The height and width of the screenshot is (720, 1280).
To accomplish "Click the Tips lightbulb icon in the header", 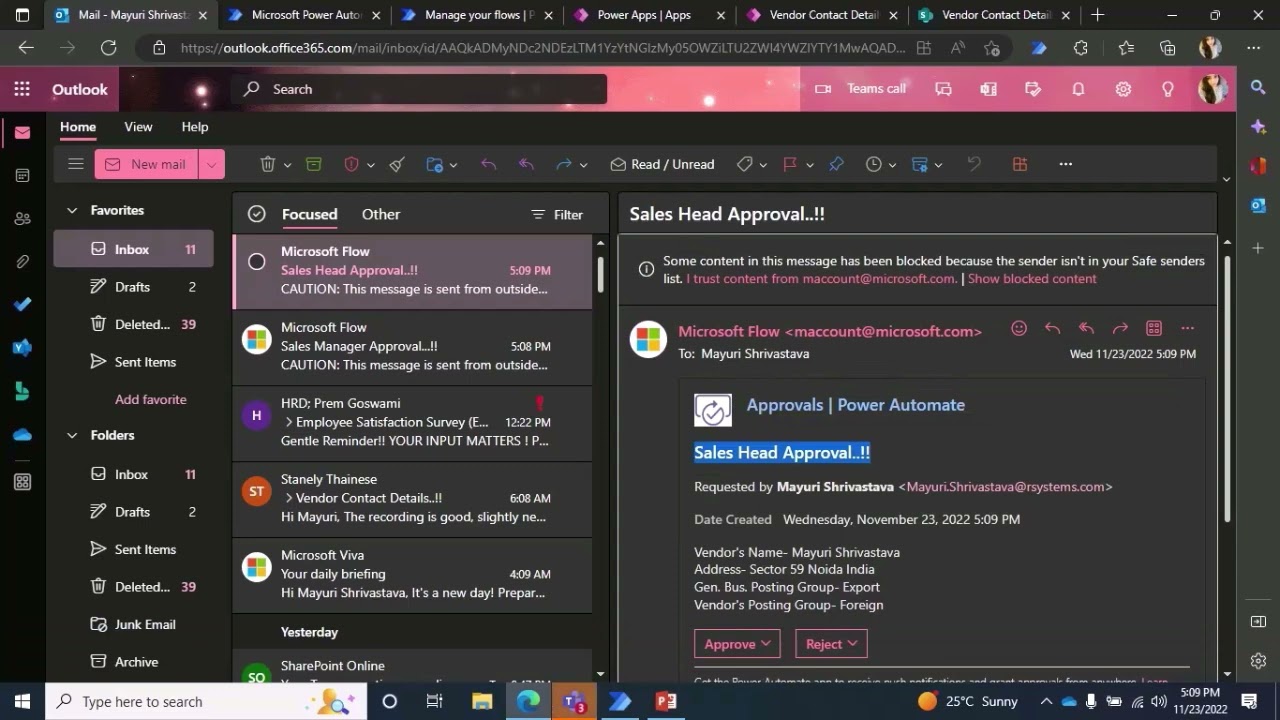I will [x=1168, y=89].
